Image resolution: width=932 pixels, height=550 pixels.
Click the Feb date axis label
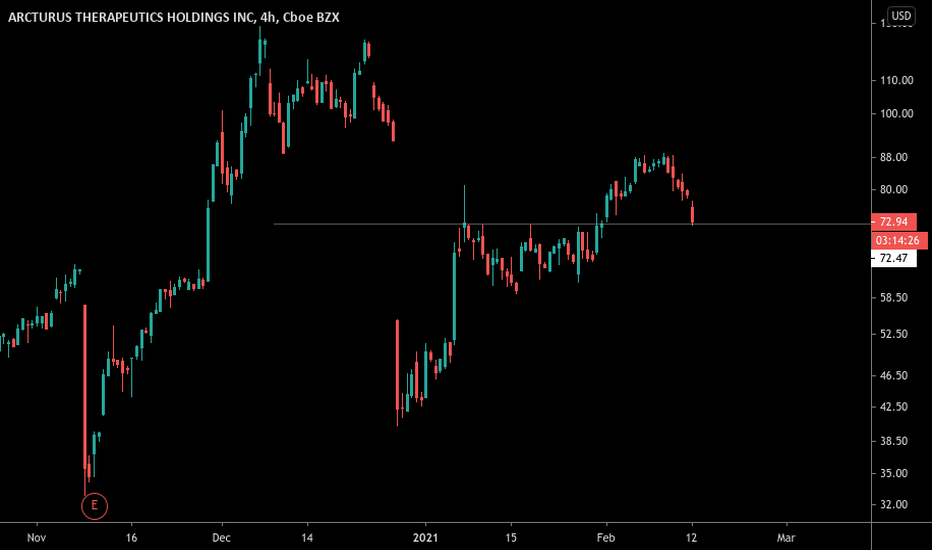coord(606,538)
